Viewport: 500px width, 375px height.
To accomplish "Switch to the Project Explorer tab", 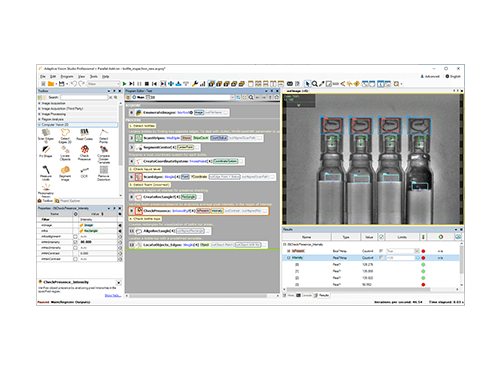I will [x=68, y=201].
